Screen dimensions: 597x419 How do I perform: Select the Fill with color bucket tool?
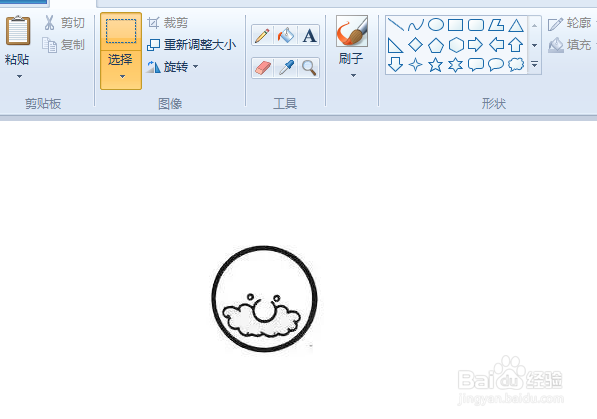point(286,35)
